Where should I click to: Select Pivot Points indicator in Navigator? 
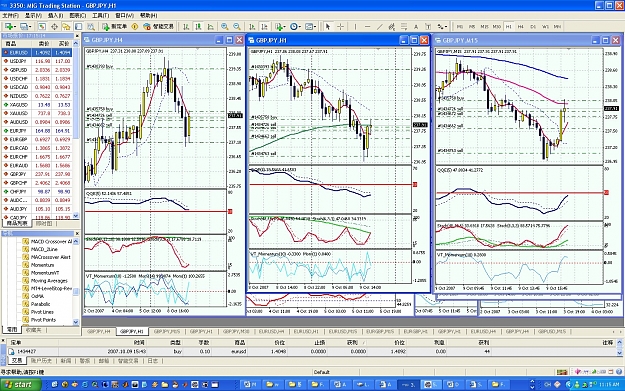pos(43,320)
